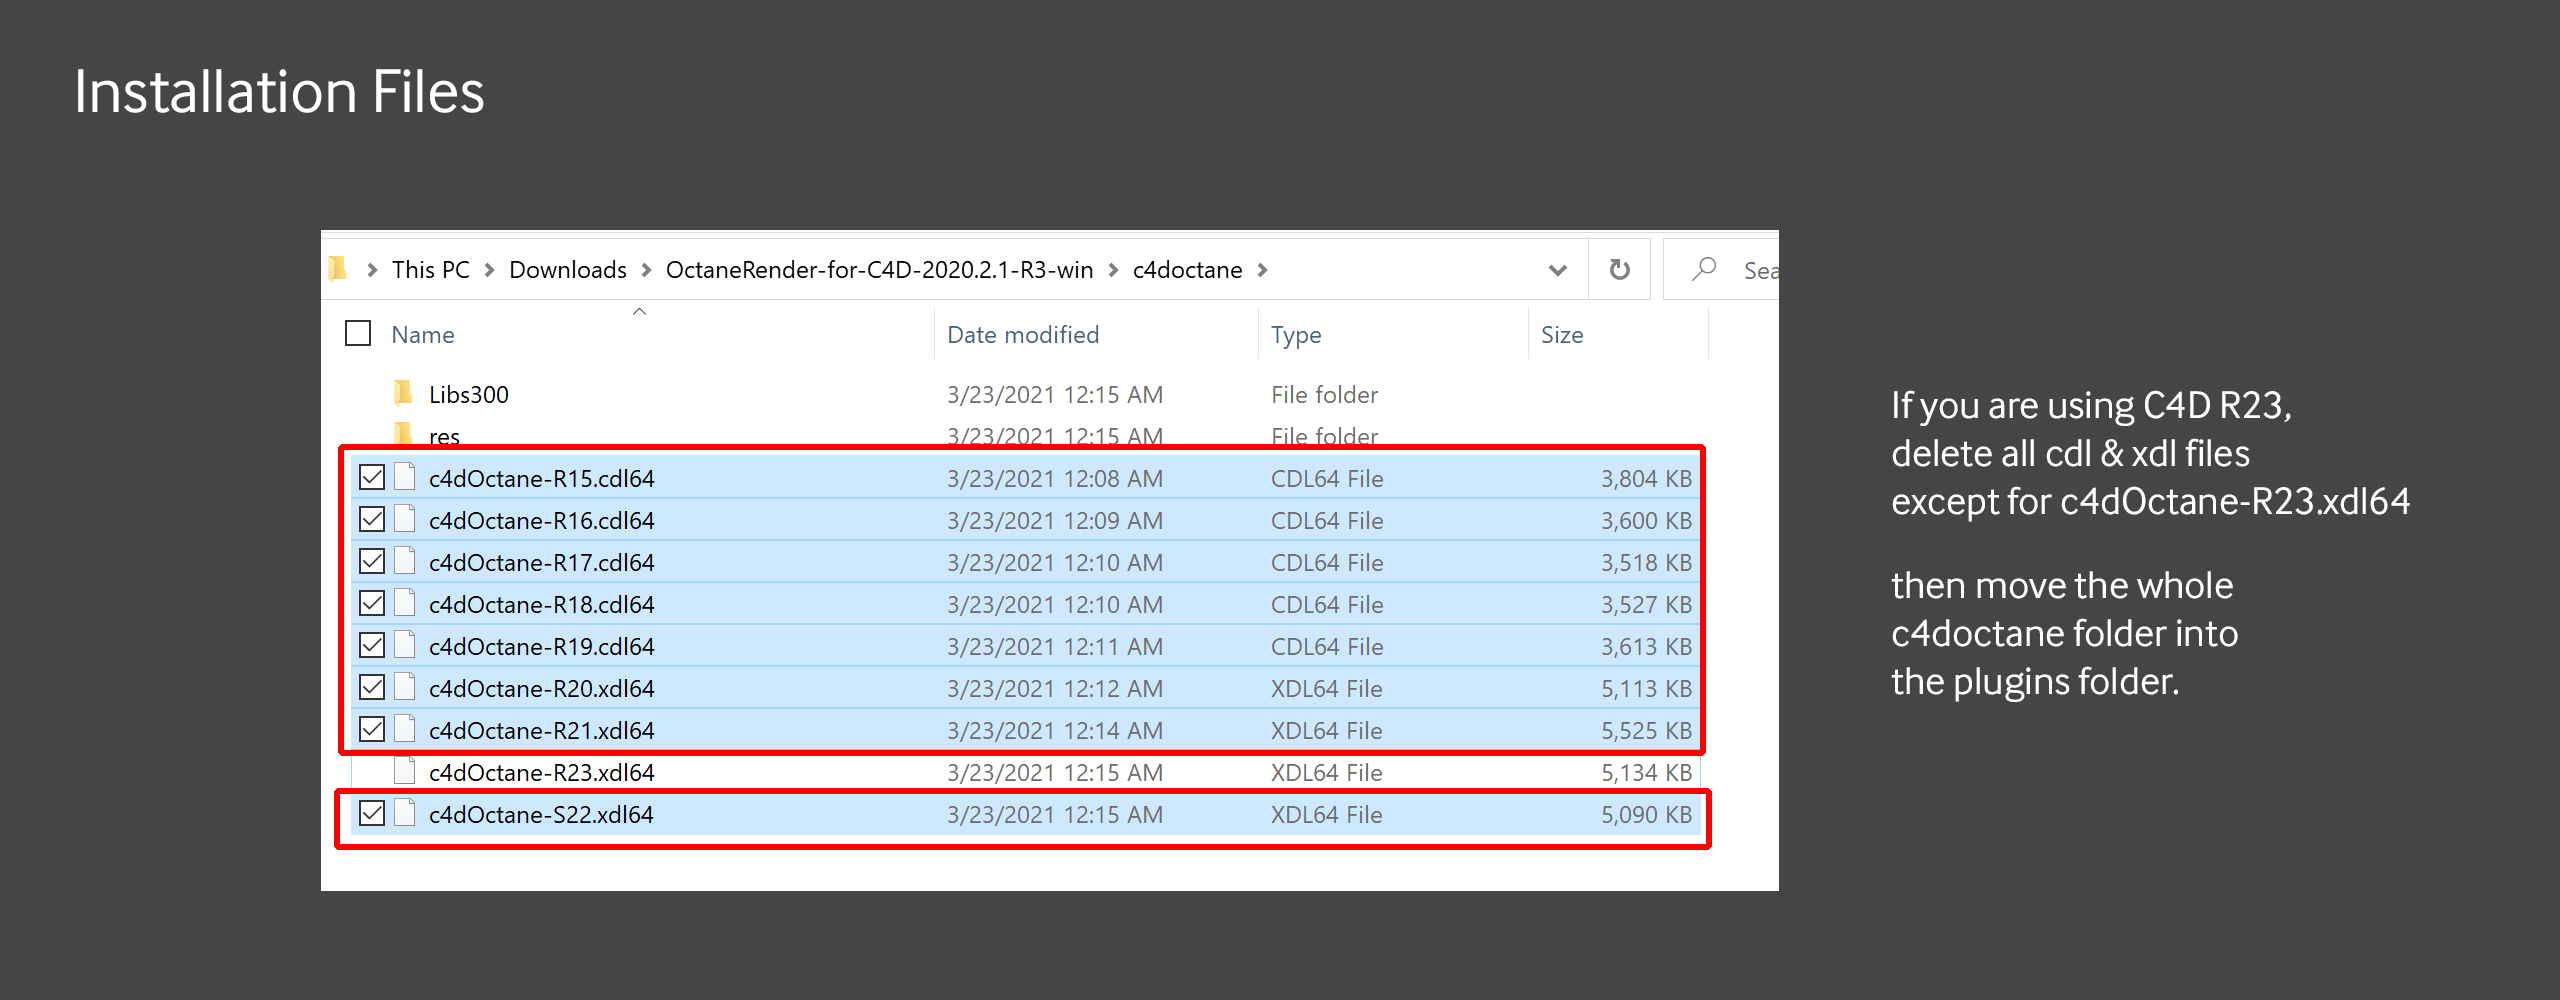
Task: Click the file icon of c4dOctane-R20.xdl64
Action: coord(405,687)
